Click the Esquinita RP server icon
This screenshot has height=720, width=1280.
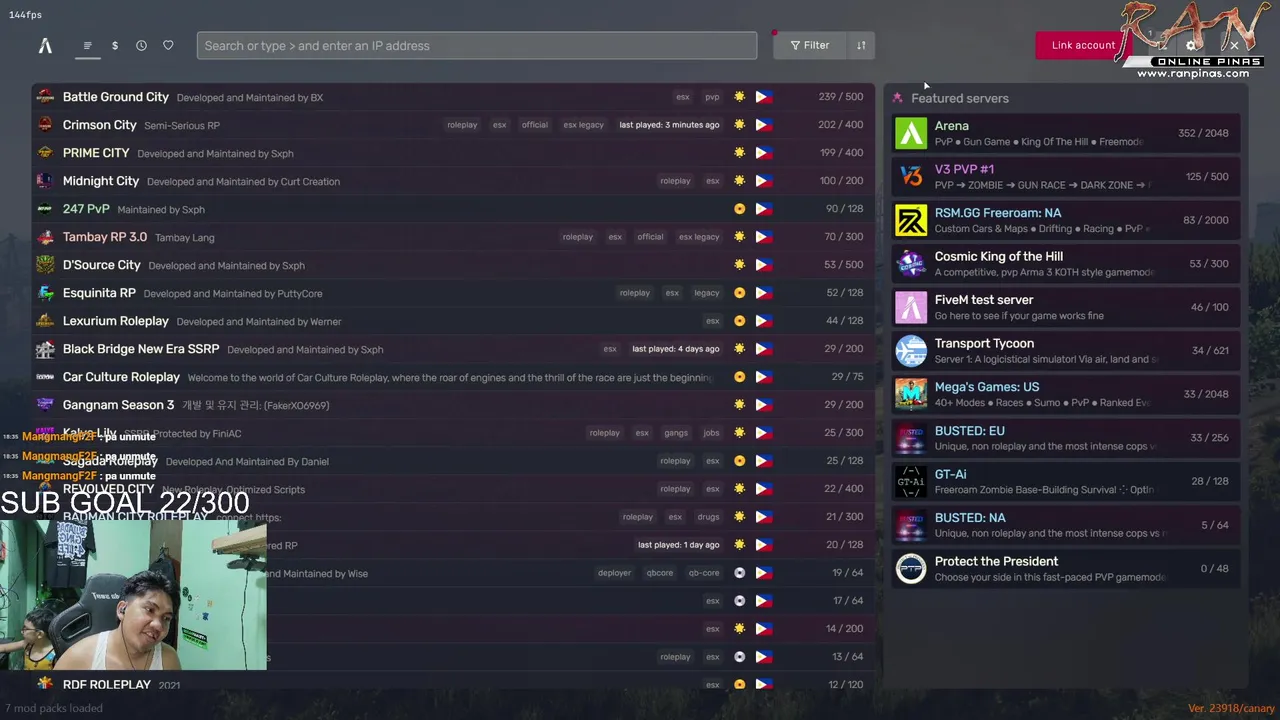coord(45,293)
